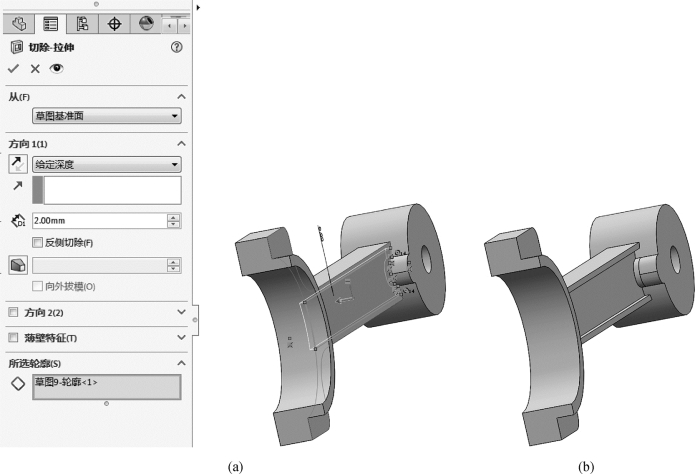The height and width of the screenshot is (474, 695).
Task: Enable the 反侧切除(F) checkbox
Action: (37, 242)
